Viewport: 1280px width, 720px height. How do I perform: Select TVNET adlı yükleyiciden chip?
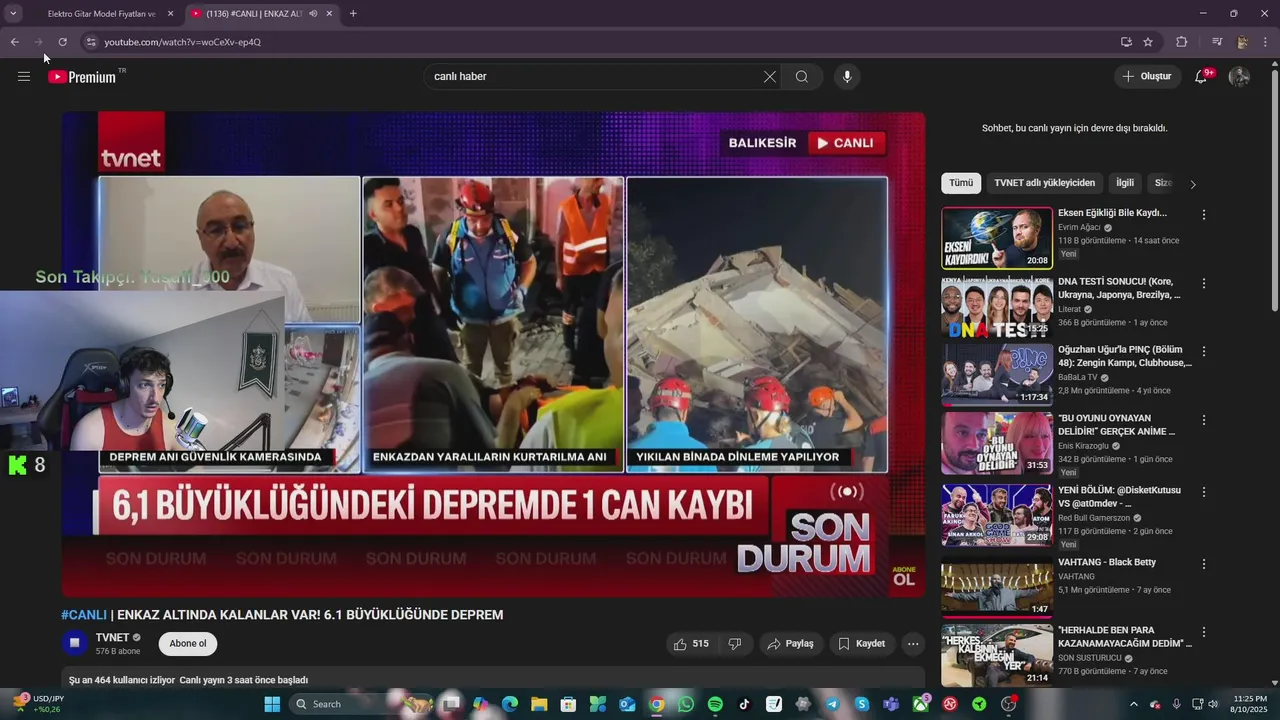(1045, 183)
